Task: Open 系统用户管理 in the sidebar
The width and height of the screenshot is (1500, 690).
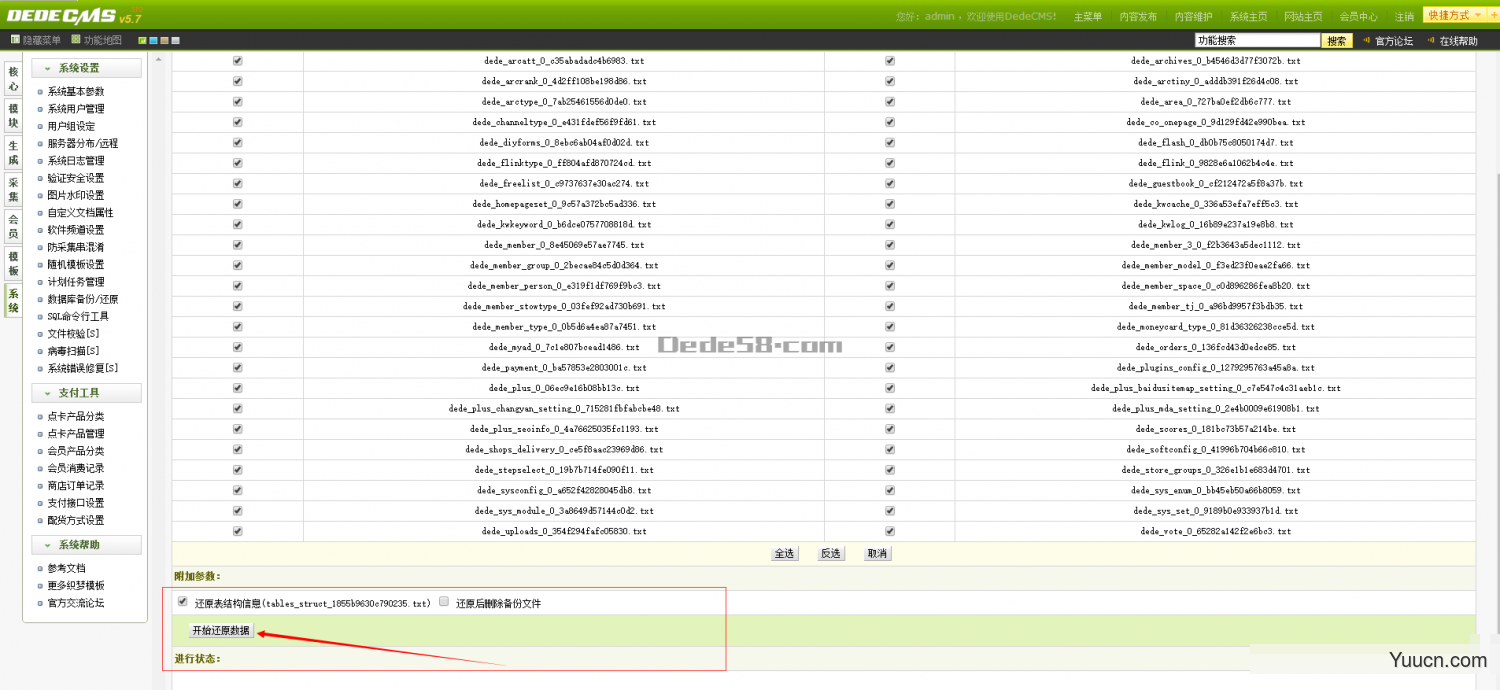Action: 76,109
